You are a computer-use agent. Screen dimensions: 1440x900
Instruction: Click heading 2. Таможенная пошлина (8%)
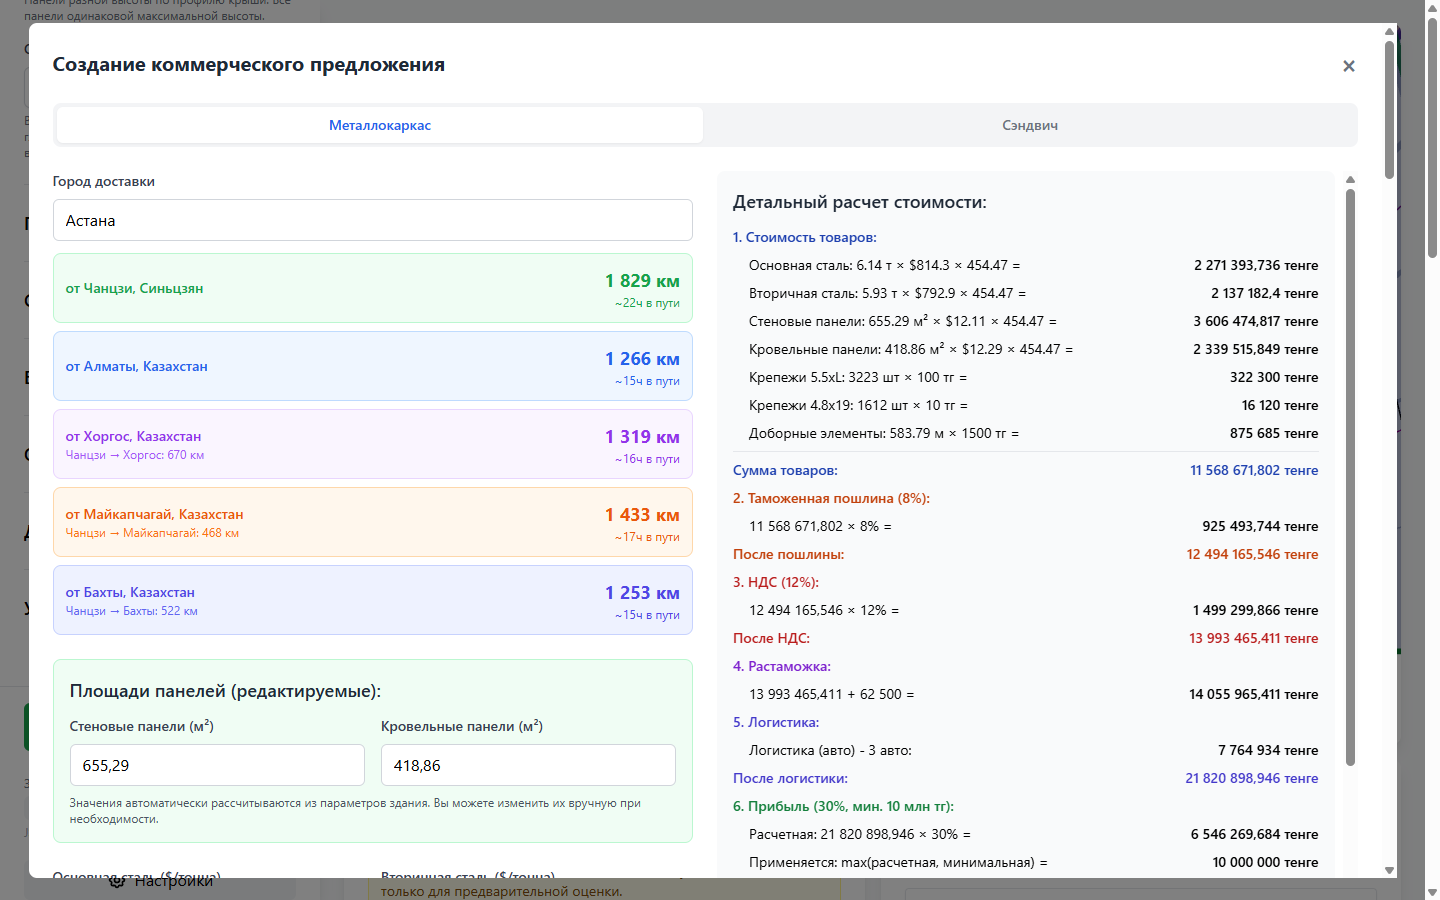pyautogui.click(x=831, y=498)
